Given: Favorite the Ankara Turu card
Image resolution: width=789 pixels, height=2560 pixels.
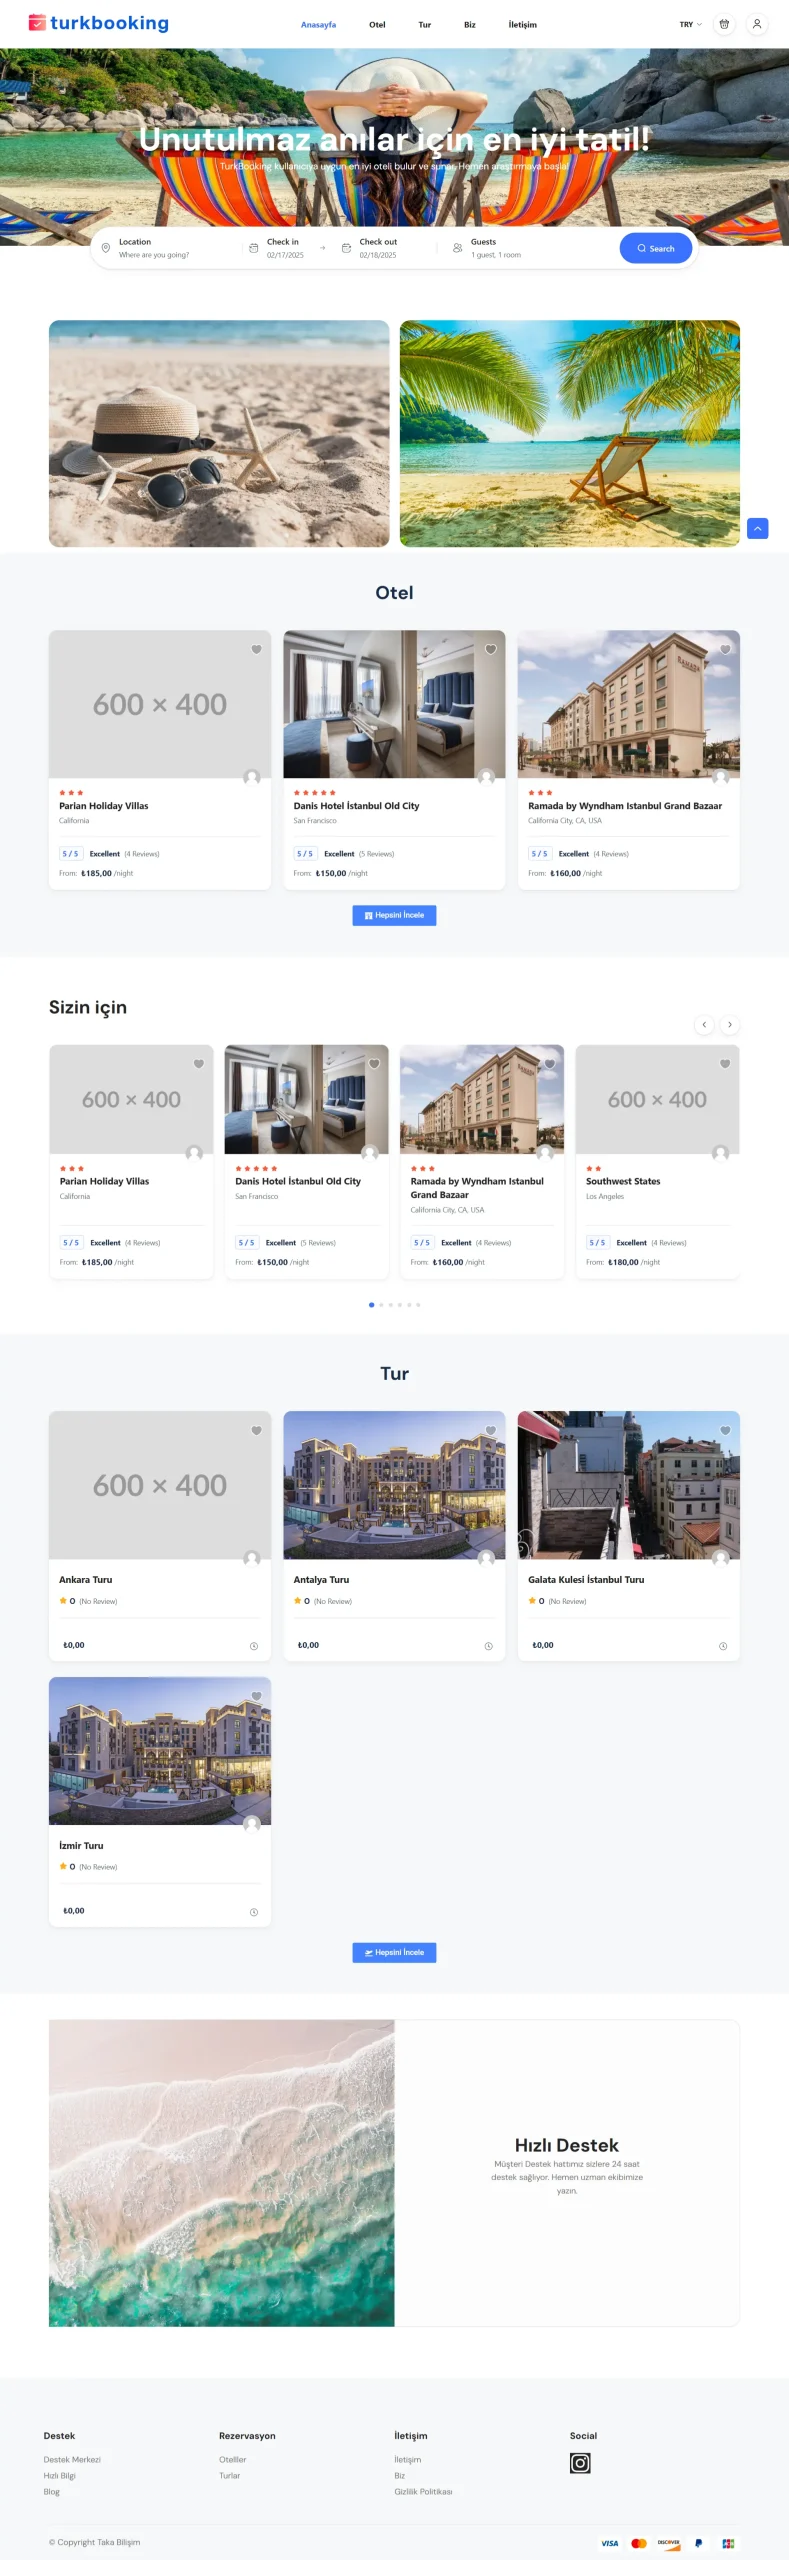Looking at the screenshot, I should point(256,1431).
